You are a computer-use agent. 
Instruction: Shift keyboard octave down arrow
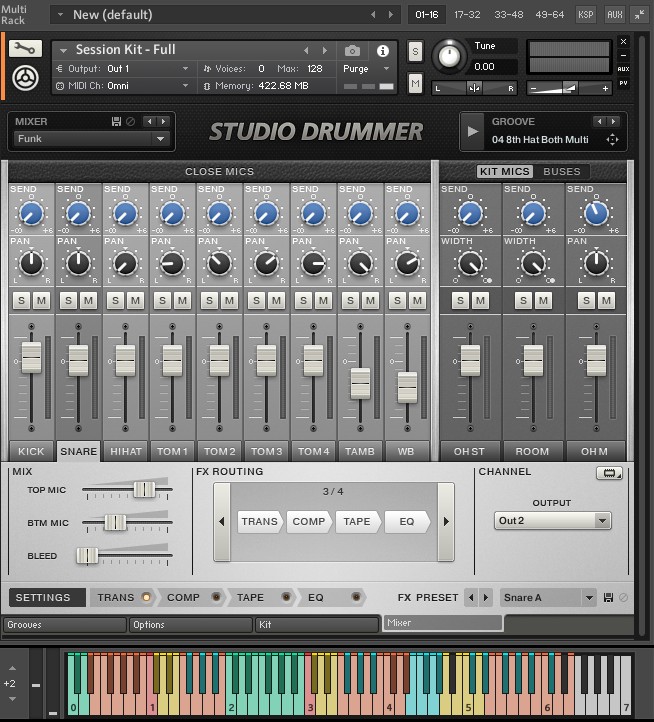point(12,699)
